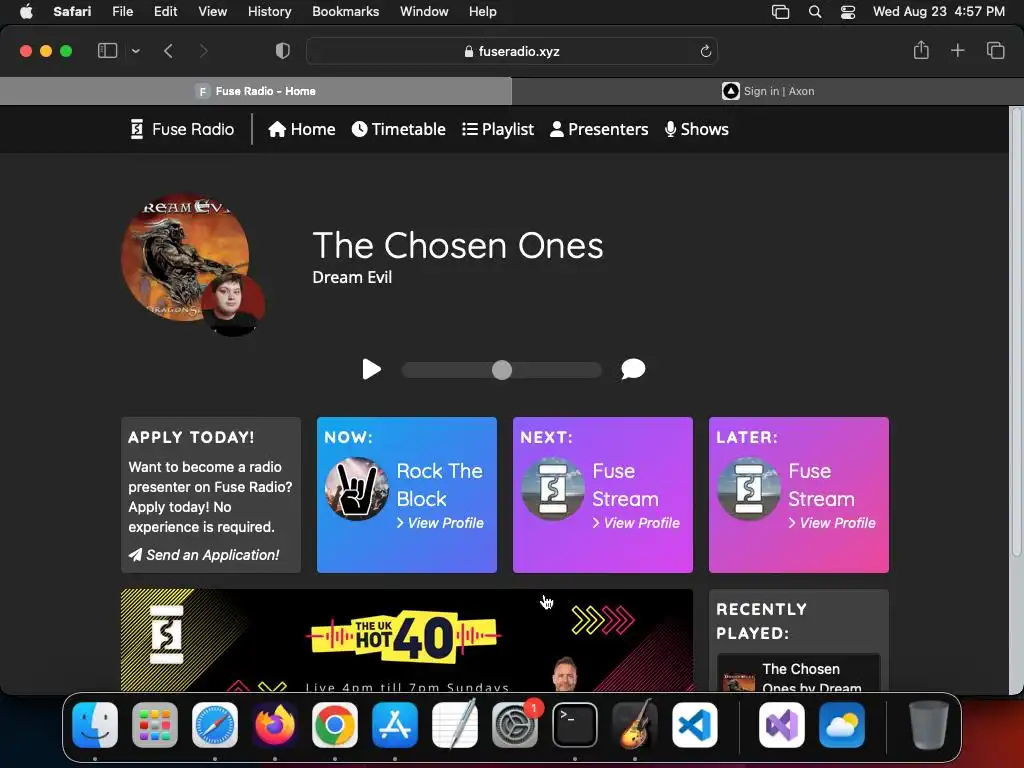This screenshot has width=1024, height=768.
Task: Open Launchpad from the Dock
Action: point(155,725)
